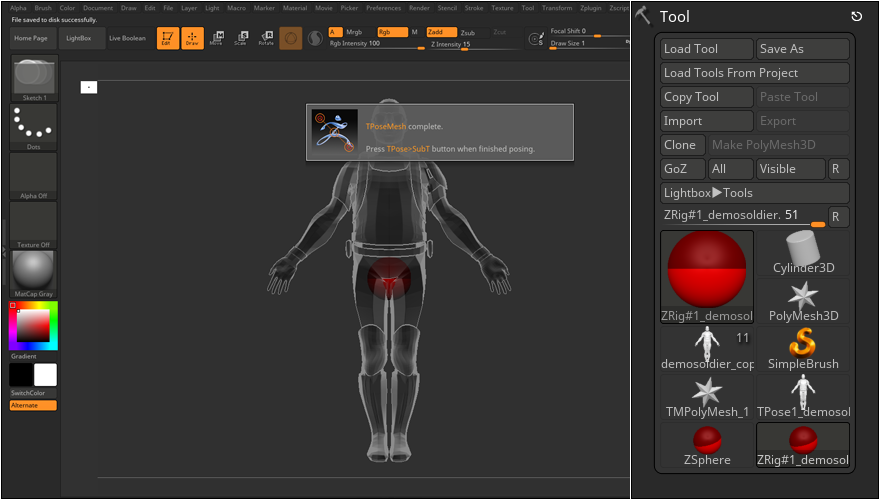Open the Alpha menu
The width and height of the screenshot is (880, 500).
18,8
